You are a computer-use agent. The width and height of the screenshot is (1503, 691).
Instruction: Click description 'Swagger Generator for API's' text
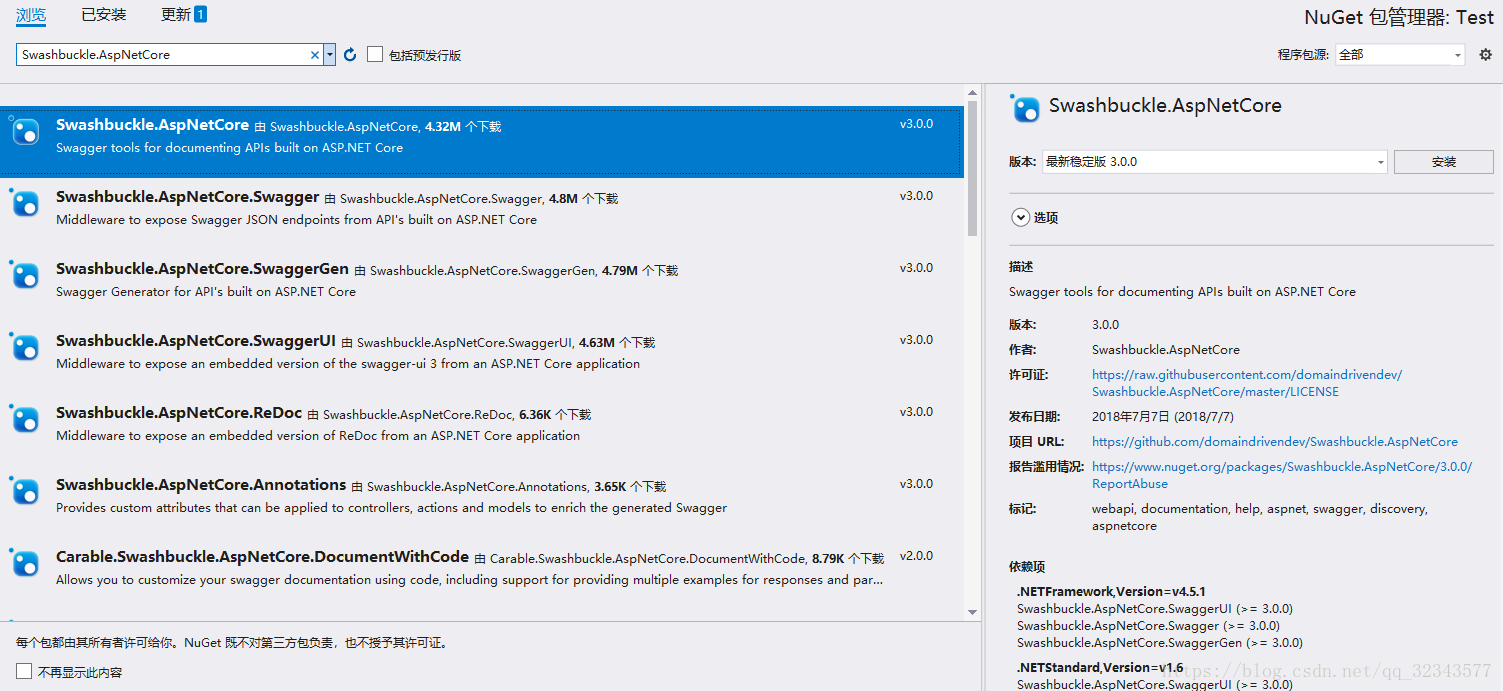[x=206, y=292]
